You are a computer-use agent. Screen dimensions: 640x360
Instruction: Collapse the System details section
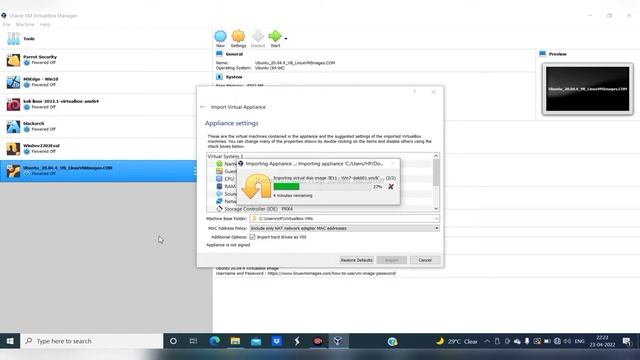click(233, 77)
